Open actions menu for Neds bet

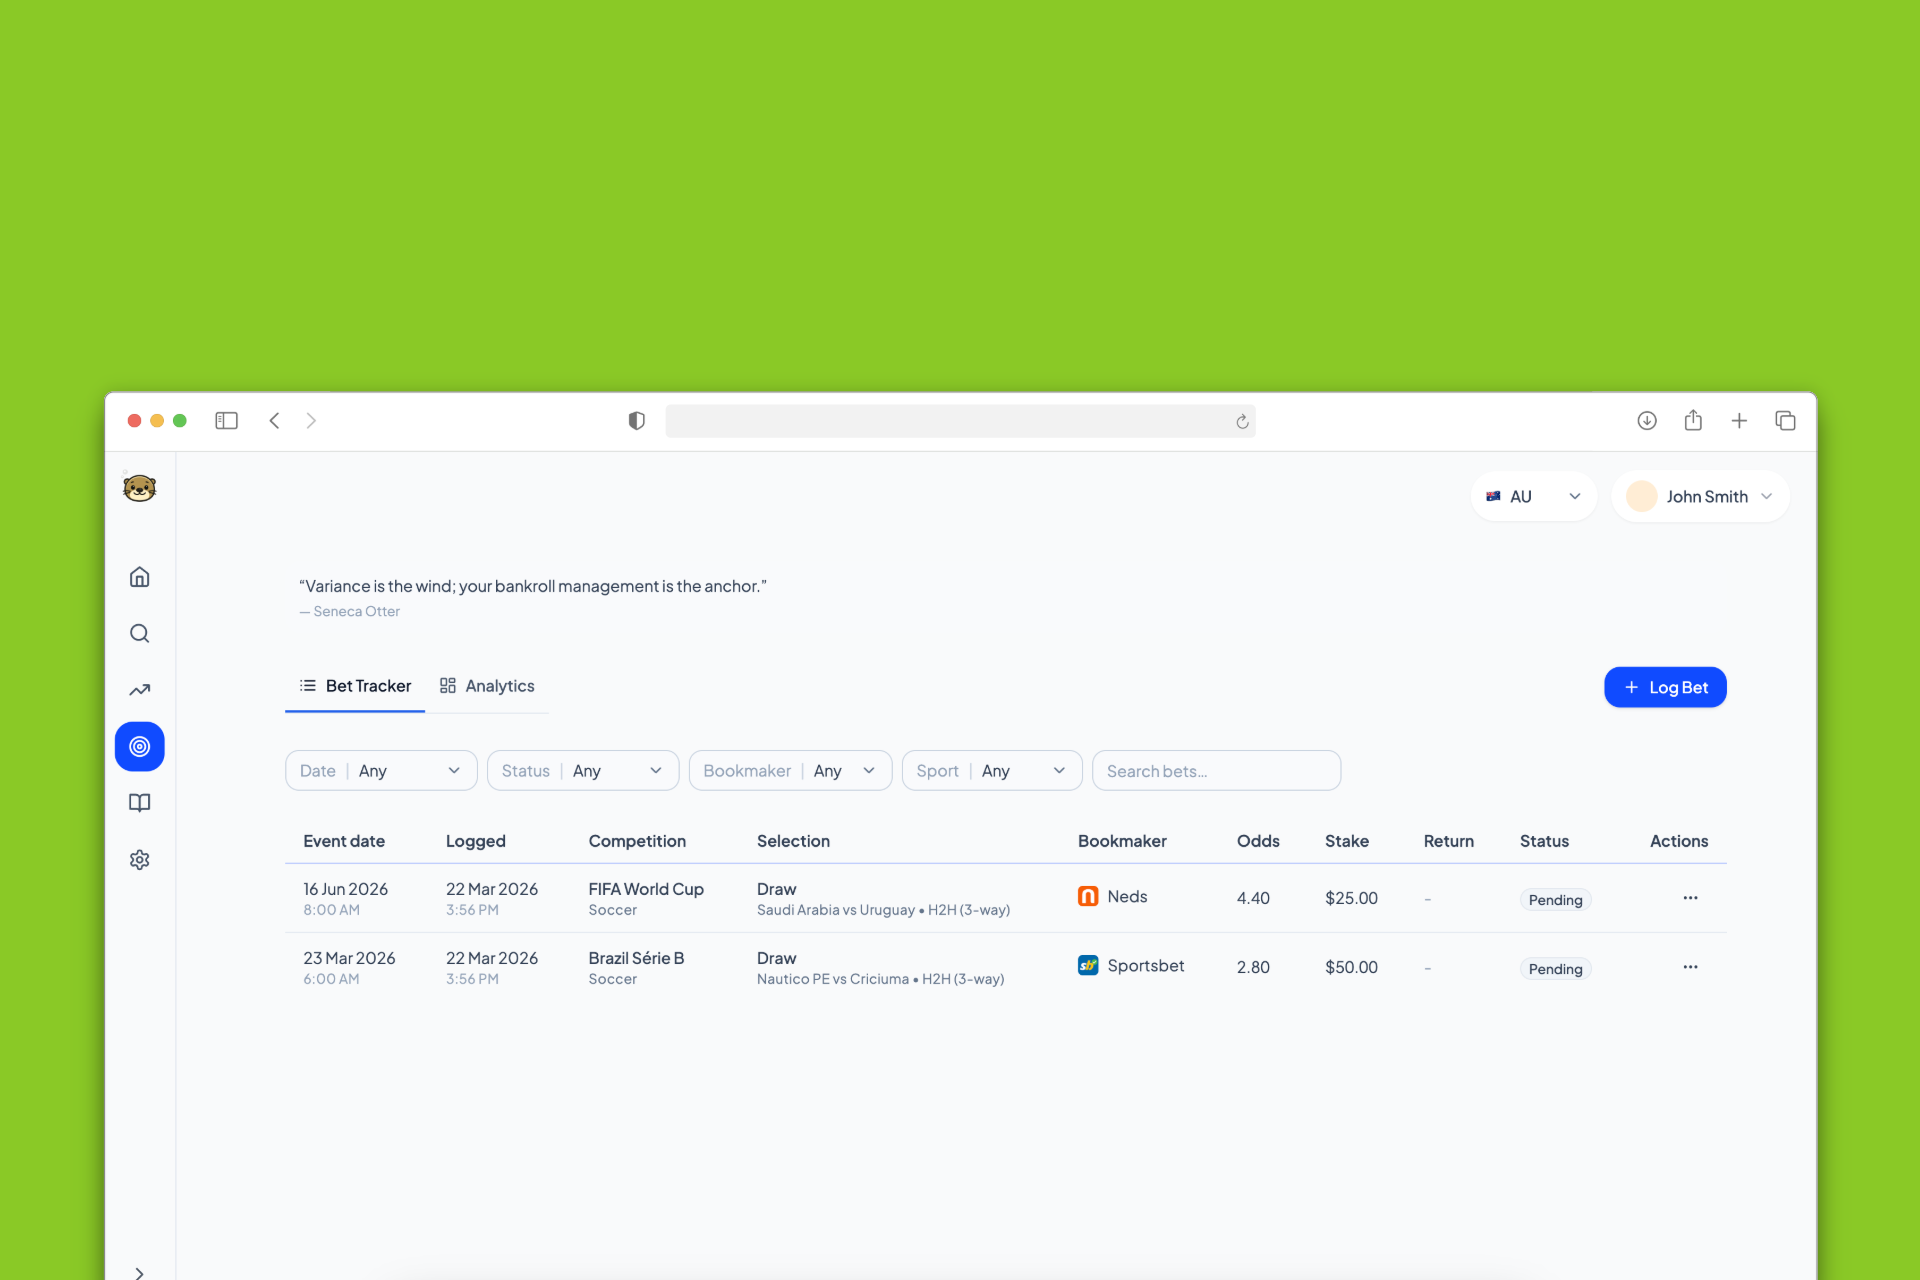(x=1690, y=898)
